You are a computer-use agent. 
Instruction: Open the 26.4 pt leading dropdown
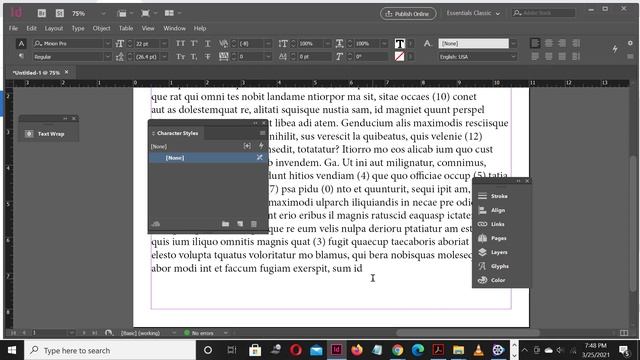pos(164,56)
